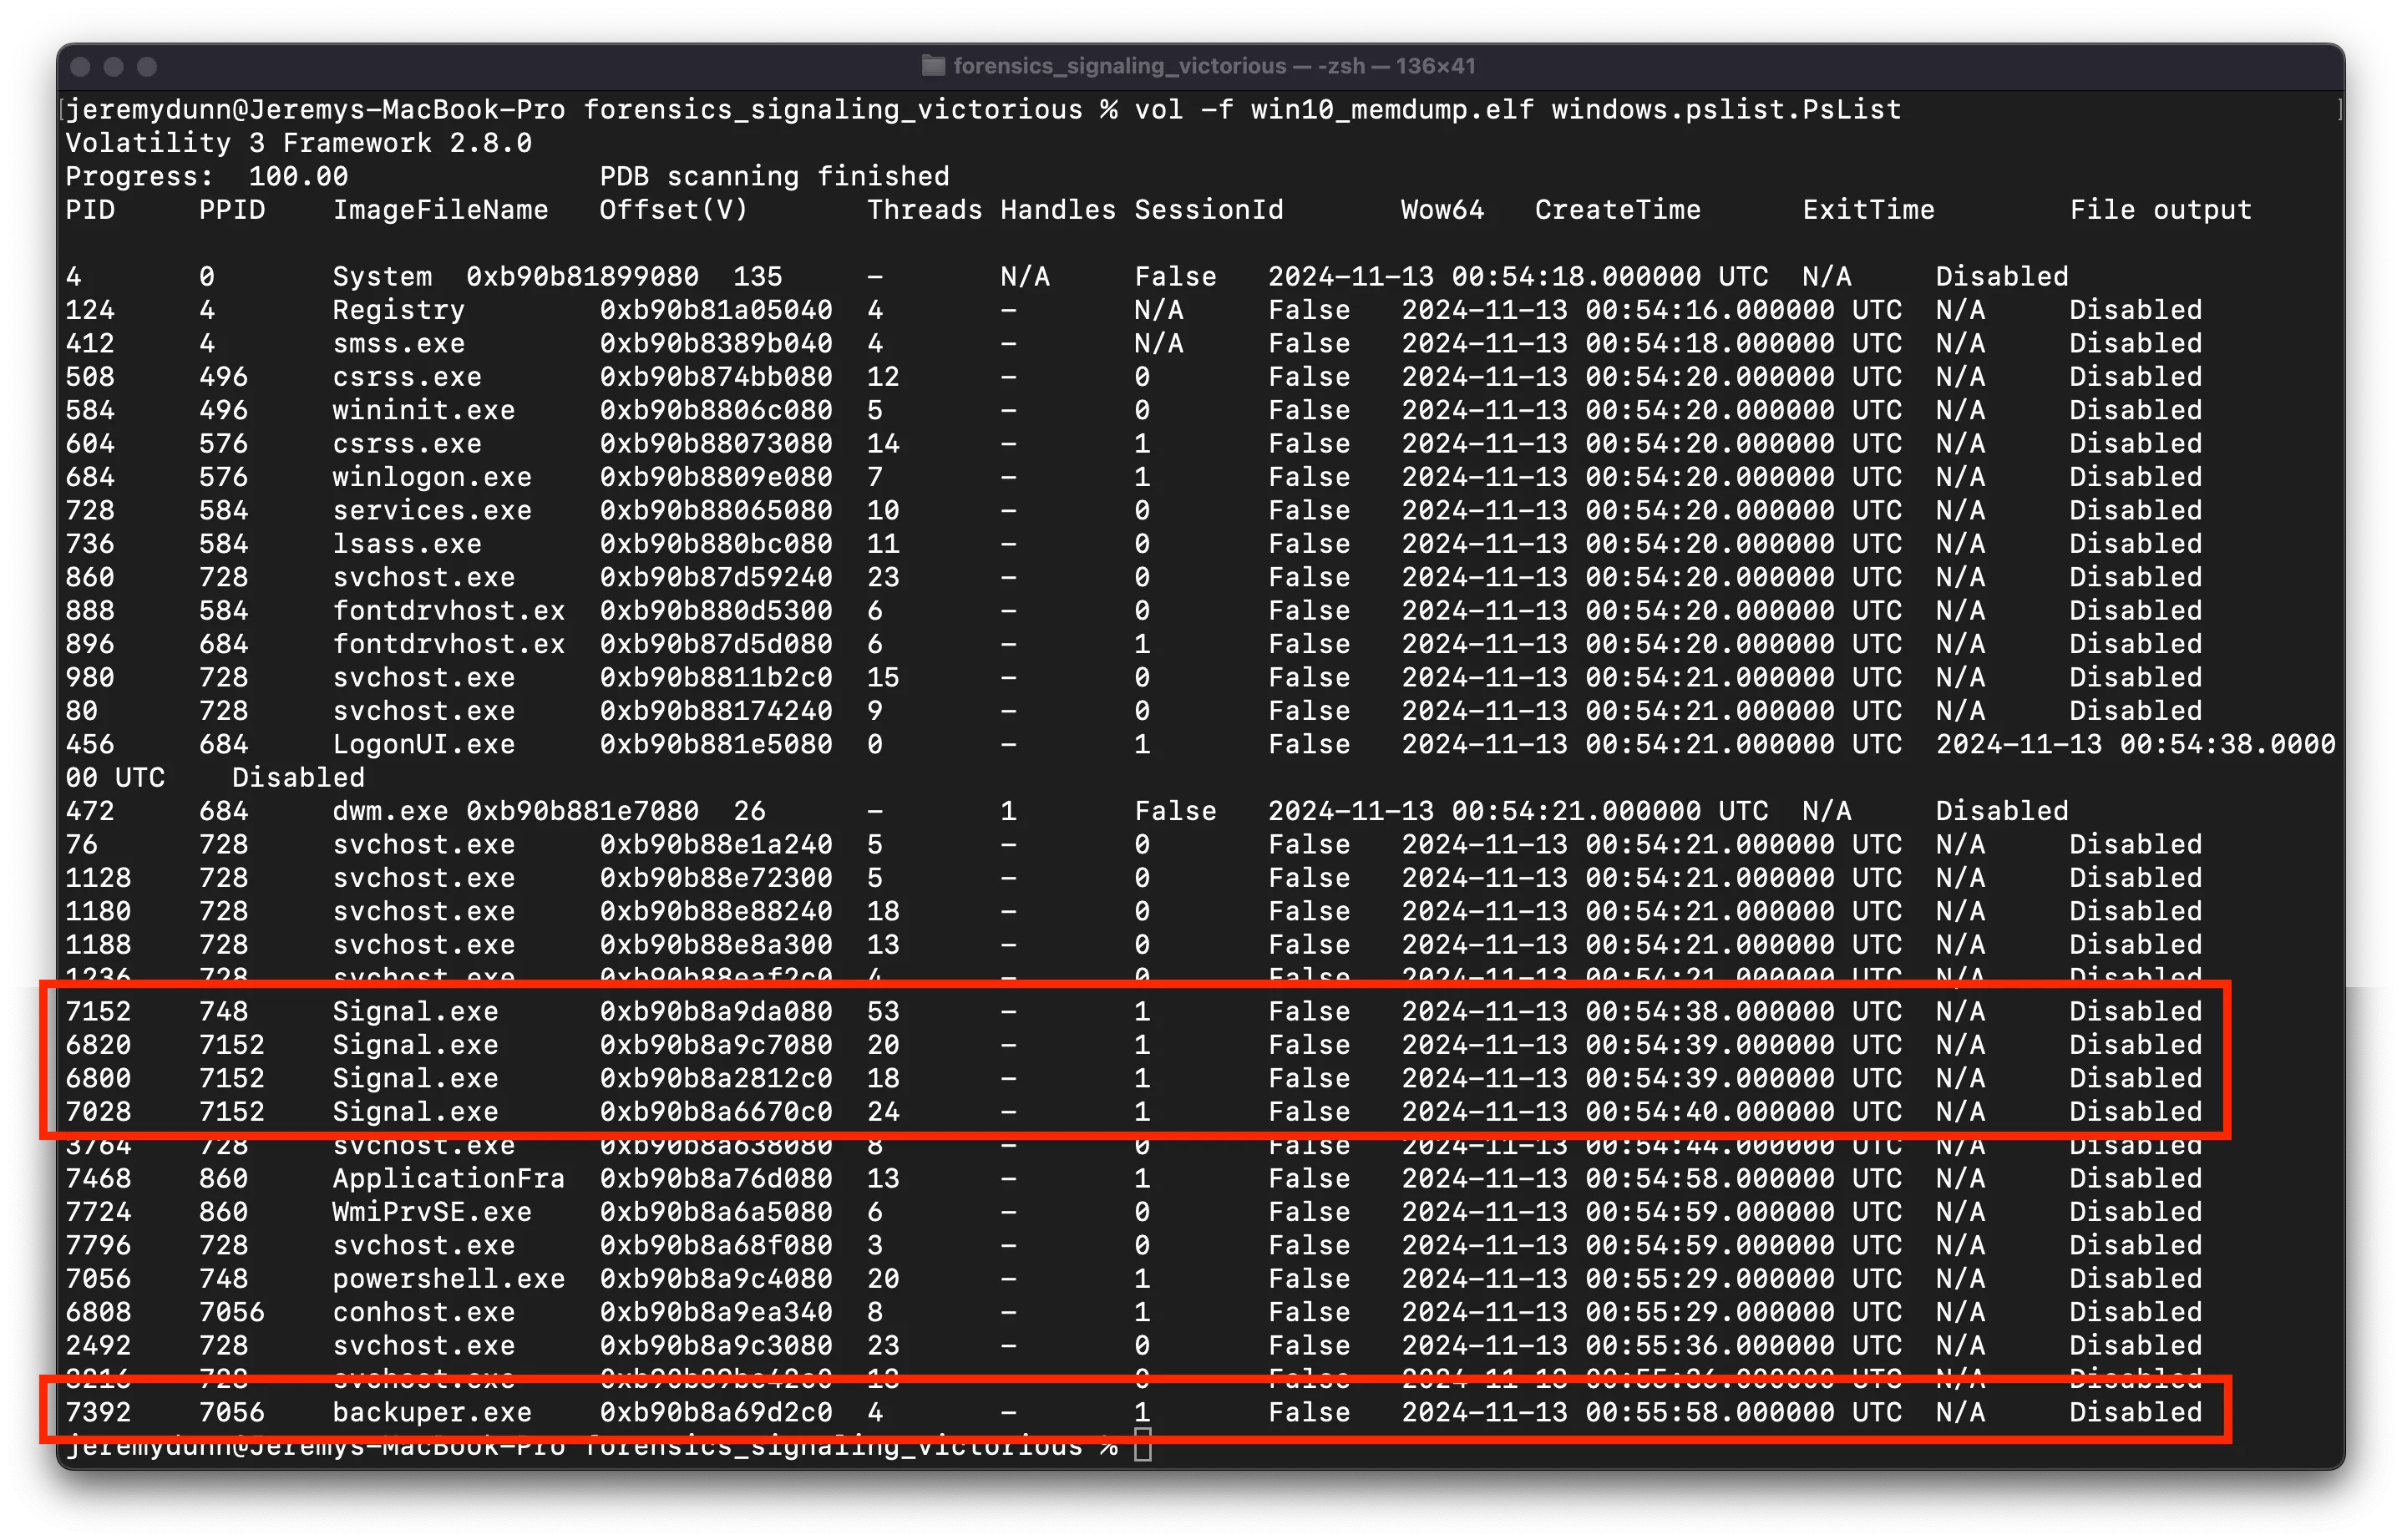Click the Handles column header
Viewport: 2402px width, 1540px height.
[1058, 210]
